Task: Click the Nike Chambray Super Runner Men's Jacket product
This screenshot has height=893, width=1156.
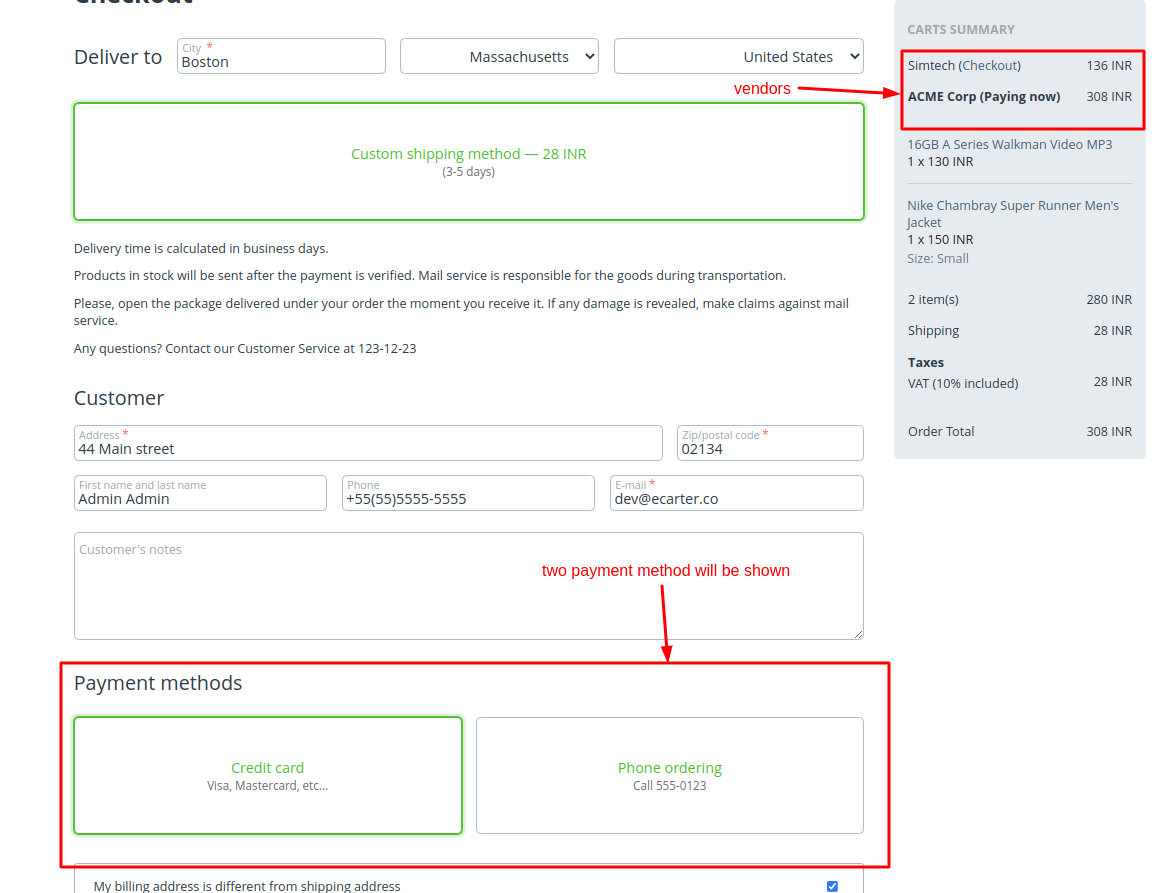Action: [x=1013, y=214]
